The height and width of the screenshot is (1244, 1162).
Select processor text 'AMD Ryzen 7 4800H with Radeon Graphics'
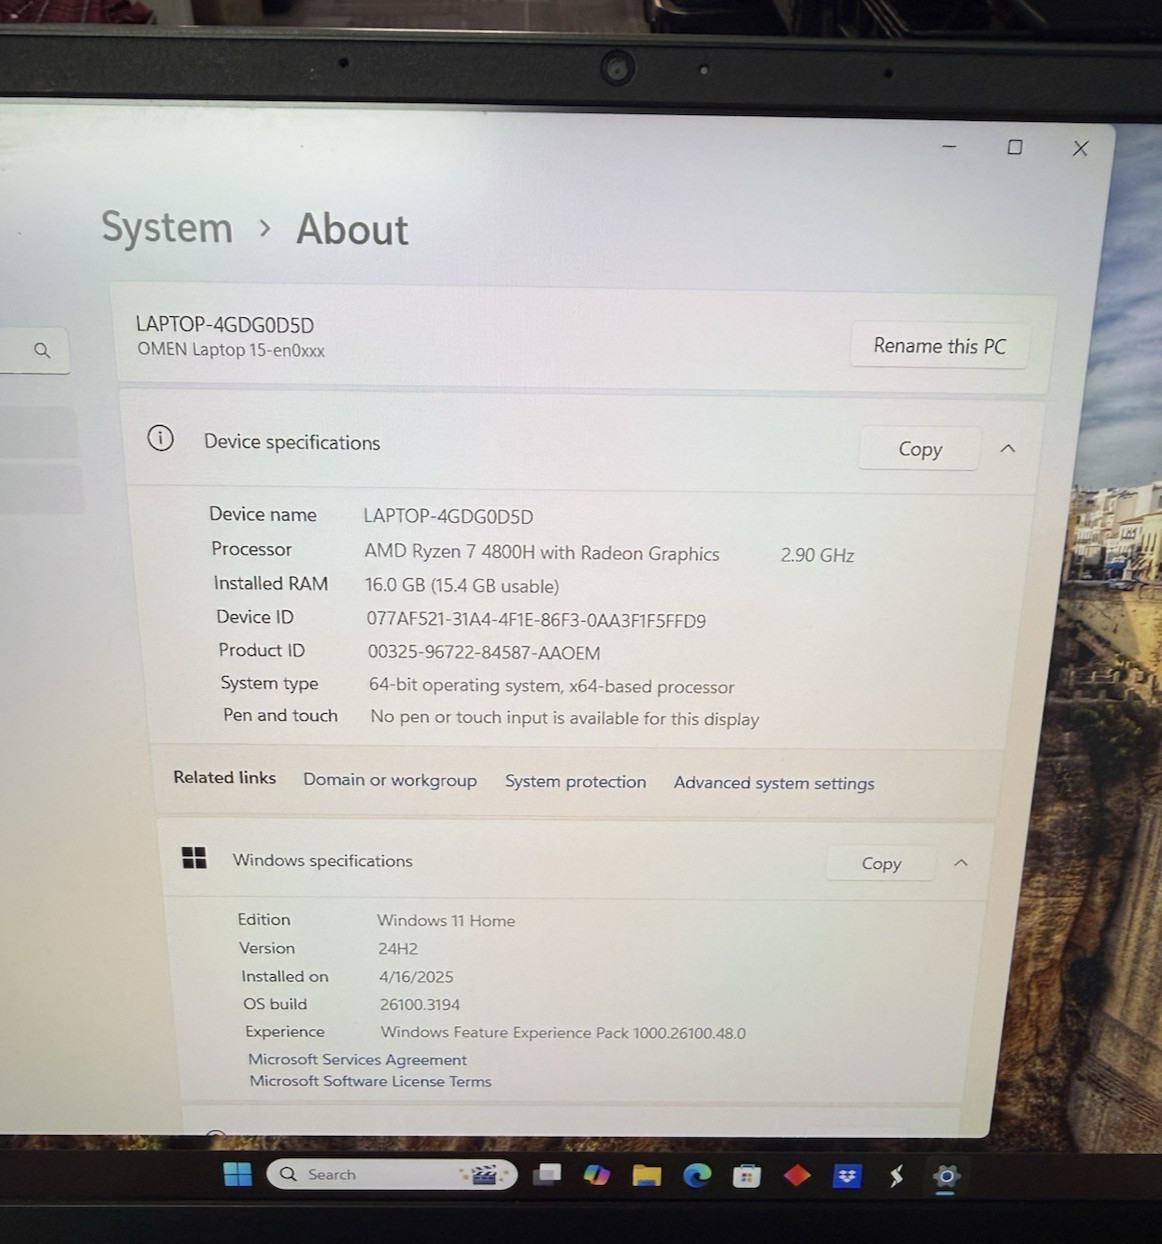[x=542, y=552]
